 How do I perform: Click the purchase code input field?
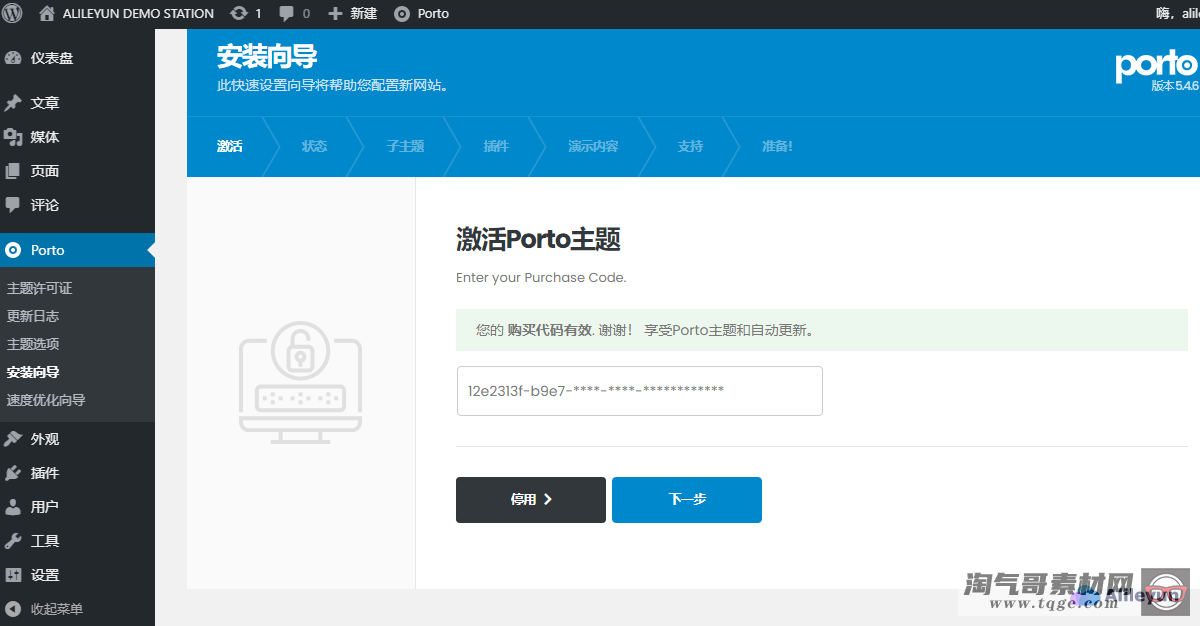point(639,390)
